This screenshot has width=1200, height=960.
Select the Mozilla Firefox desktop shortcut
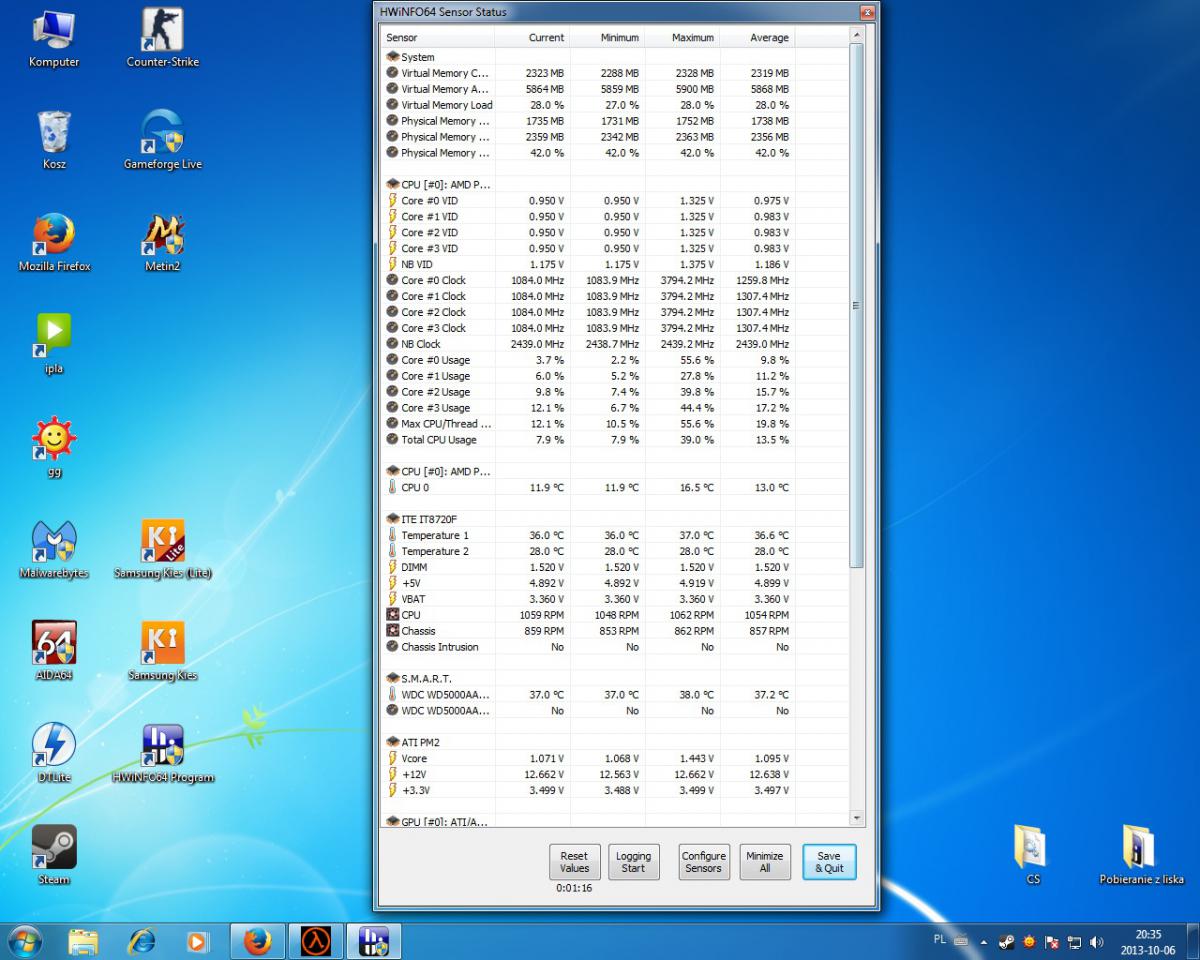pyautogui.click(x=54, y=242)
